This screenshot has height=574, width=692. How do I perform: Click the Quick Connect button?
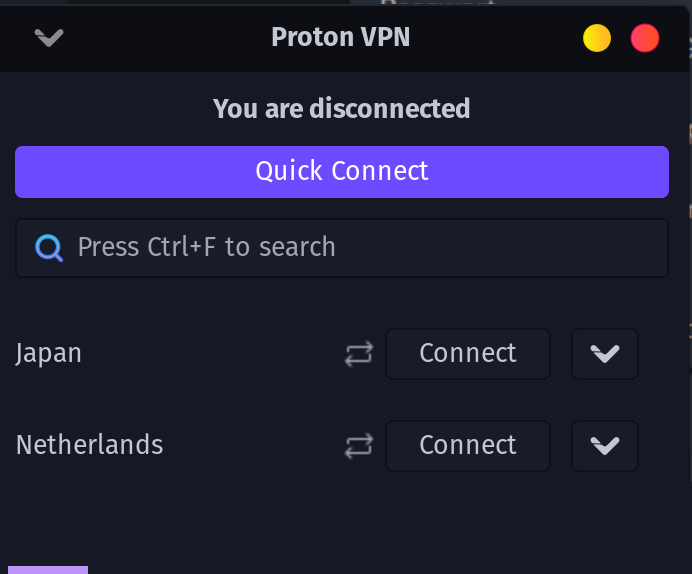click(341, 171)
